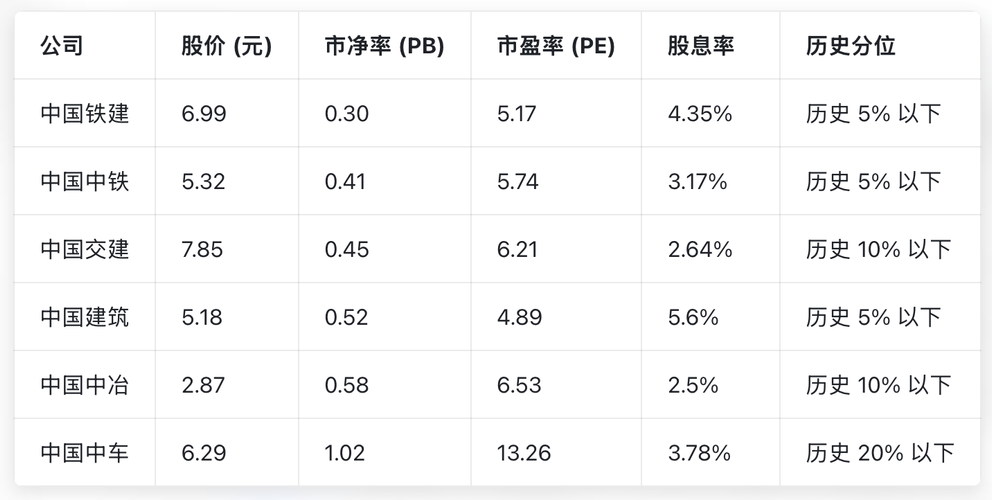Click the 0.41 PB value cell
This screenshot has width=992, height=500.
tap(345, 182)
